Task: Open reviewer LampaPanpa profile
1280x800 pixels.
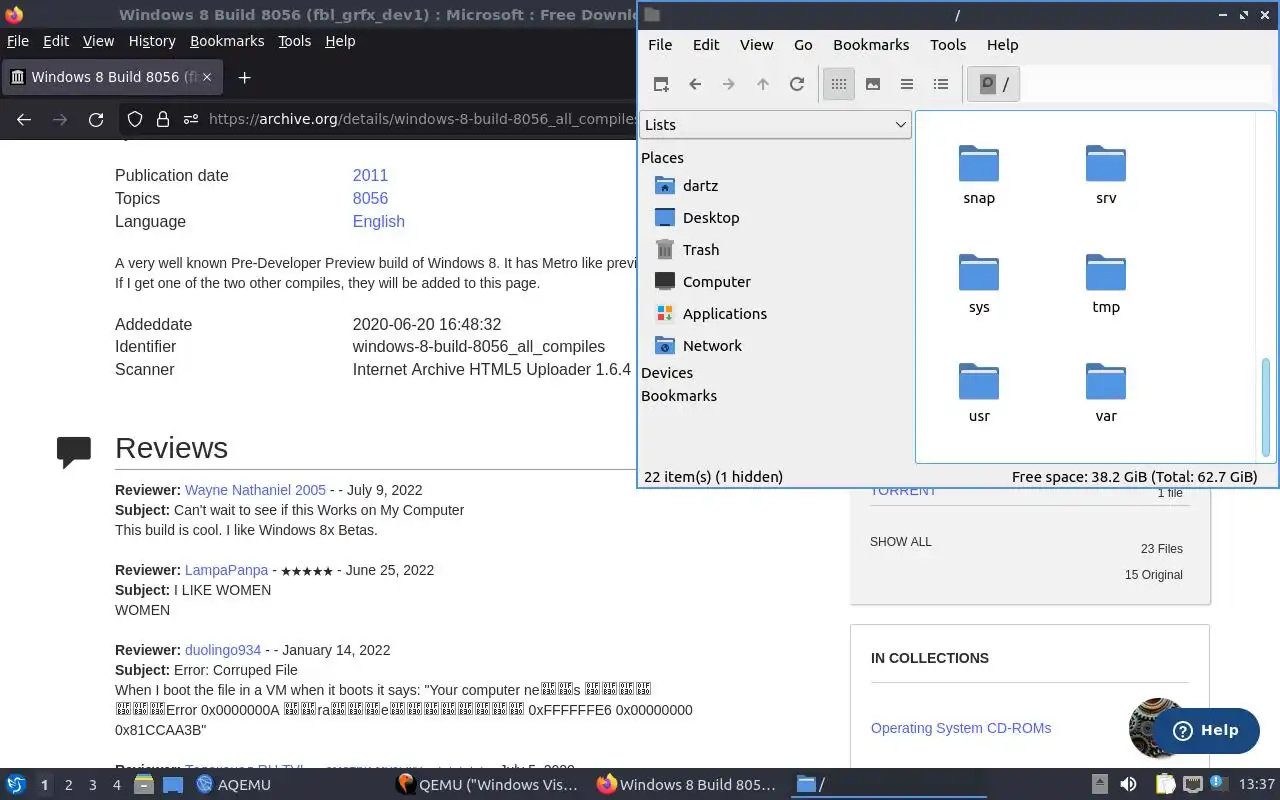Action: point(227,570)
